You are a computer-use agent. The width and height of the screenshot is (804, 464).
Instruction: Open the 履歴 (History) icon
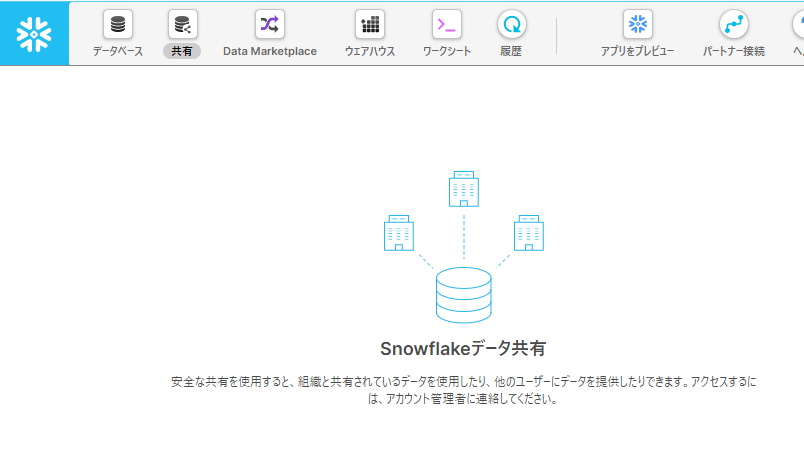point(511,24)
